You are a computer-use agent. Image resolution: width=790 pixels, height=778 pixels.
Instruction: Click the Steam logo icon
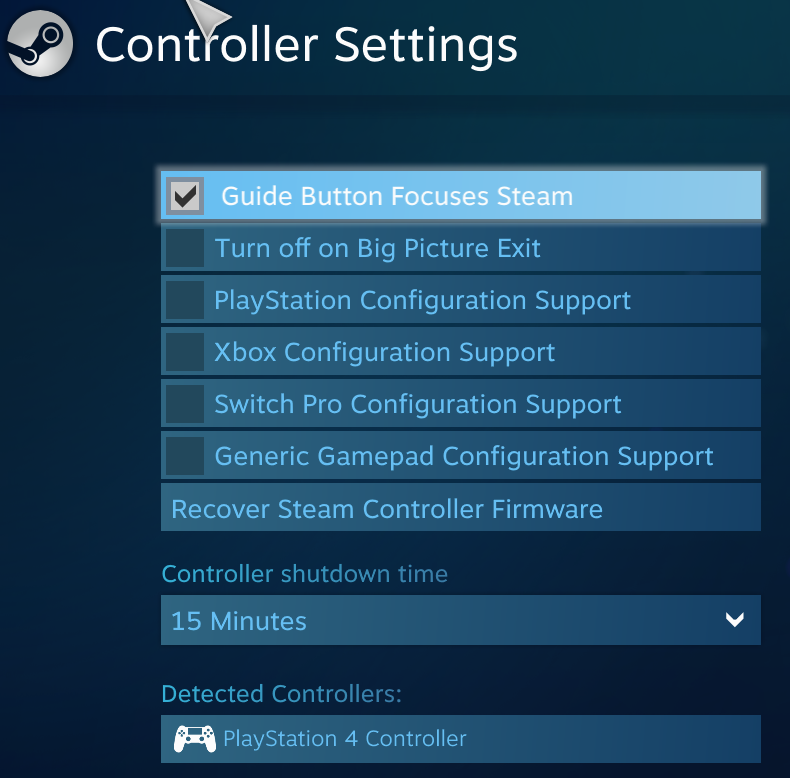tap(39, 45)
